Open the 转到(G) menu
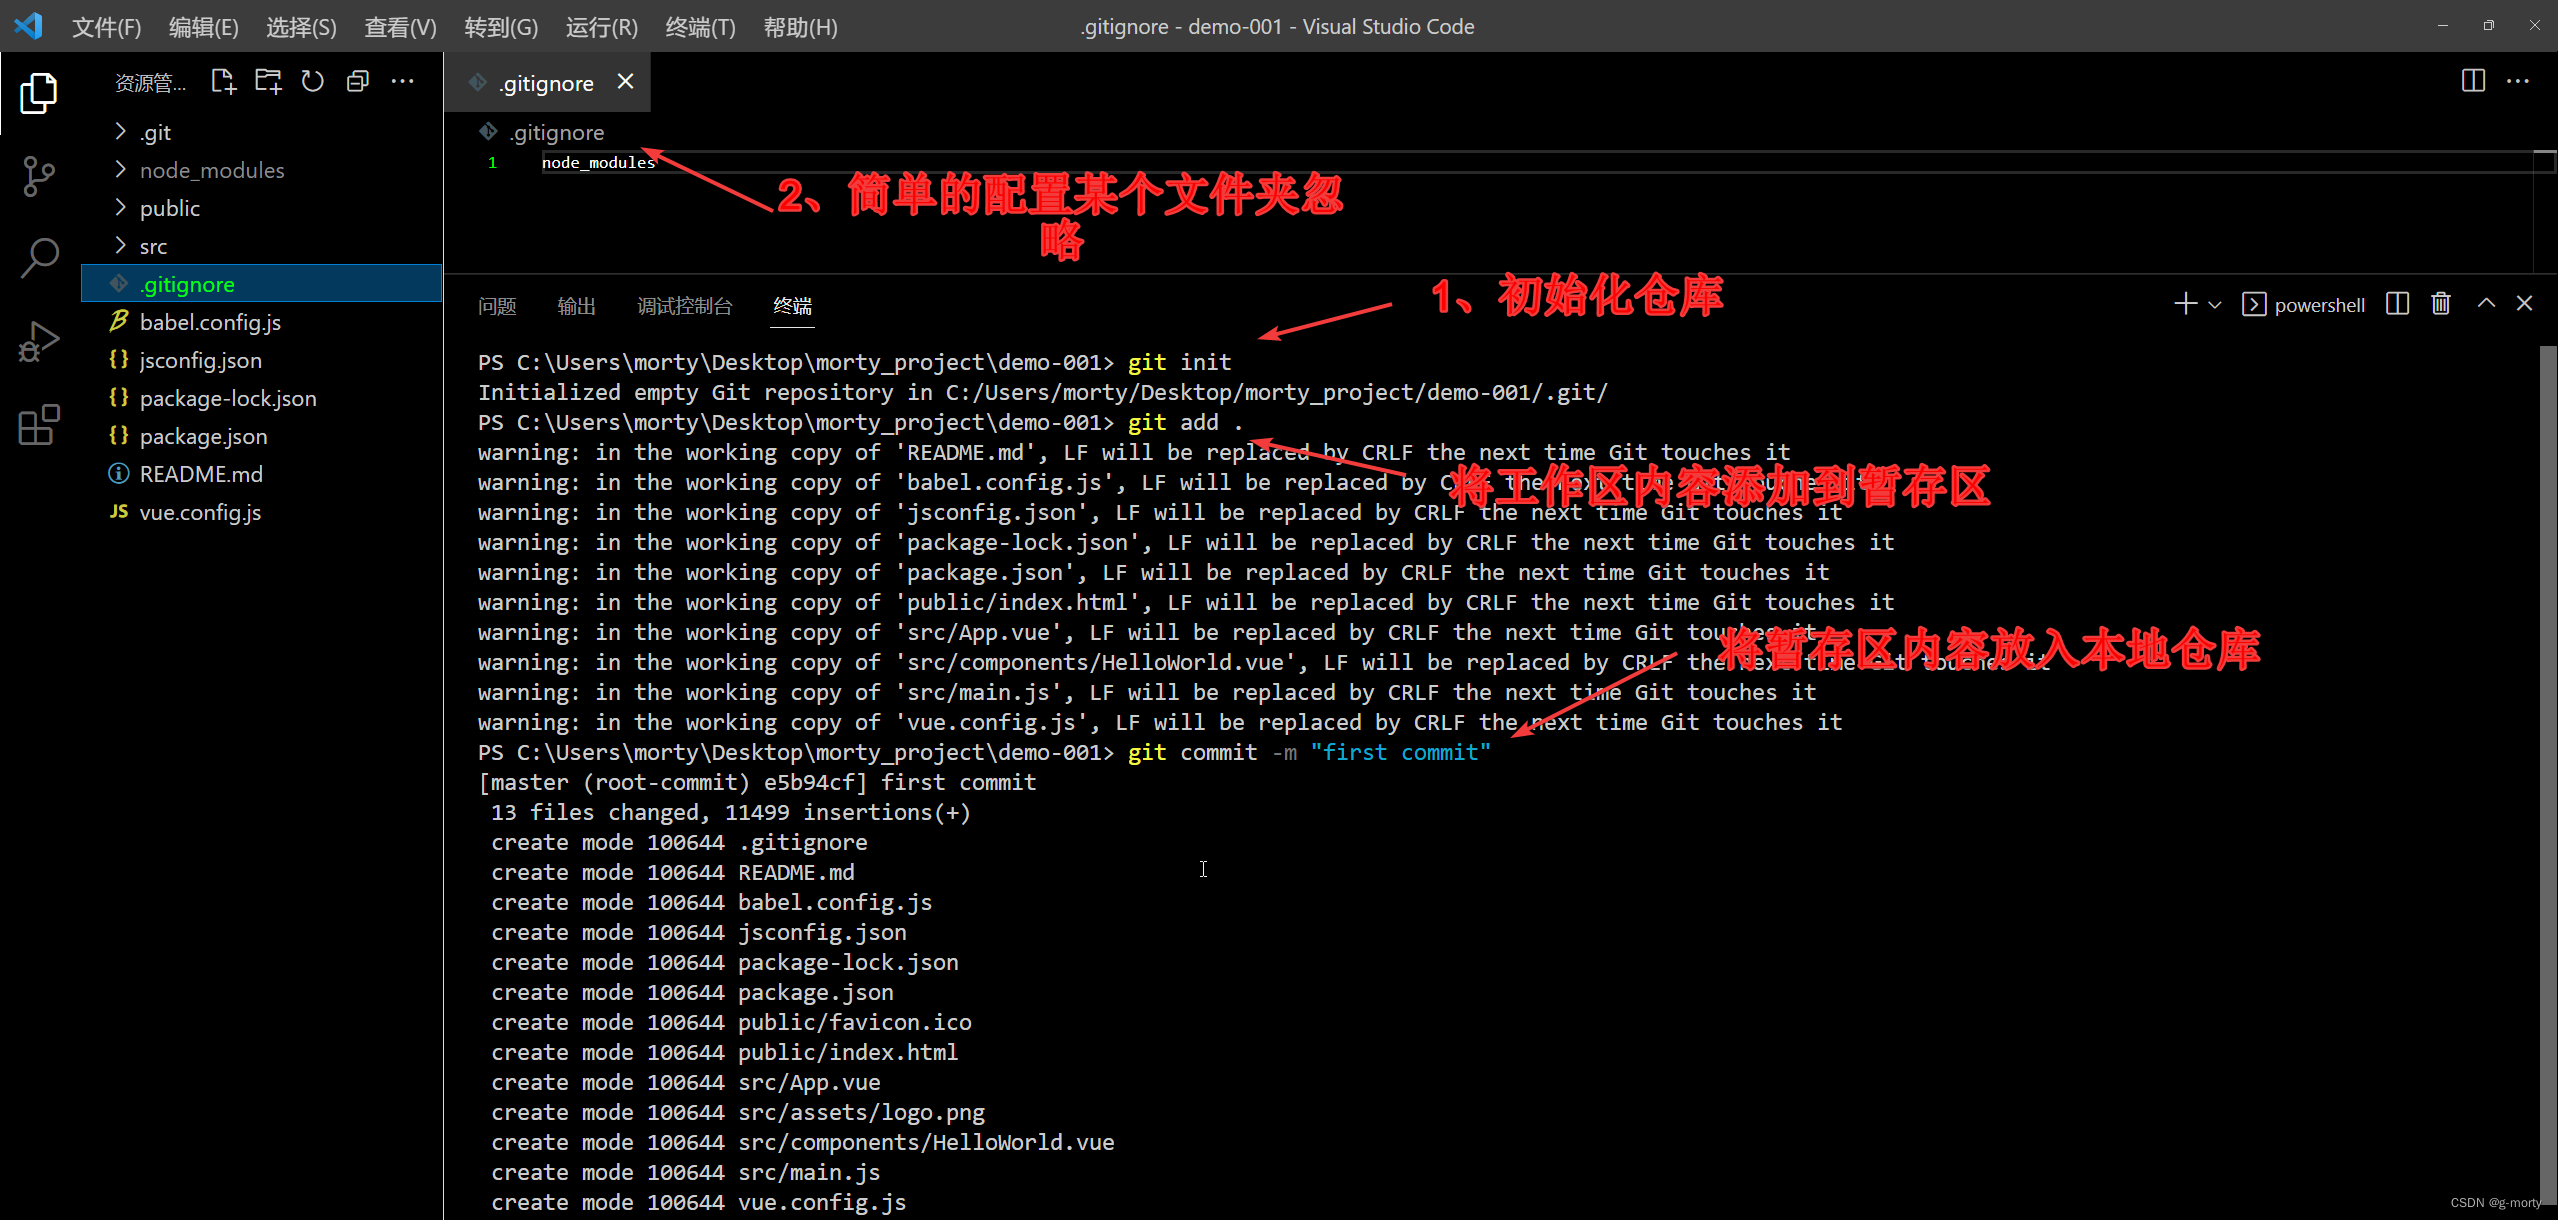This screenshot has width=2558, height=1220. point(501,27)
